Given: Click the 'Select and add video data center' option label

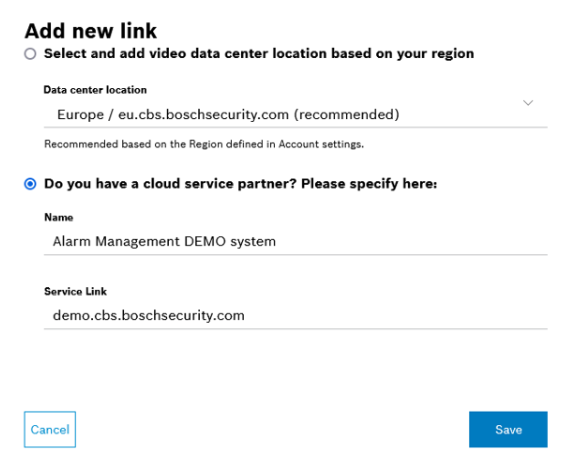Looking at the screenshot, I should point(259,54).
